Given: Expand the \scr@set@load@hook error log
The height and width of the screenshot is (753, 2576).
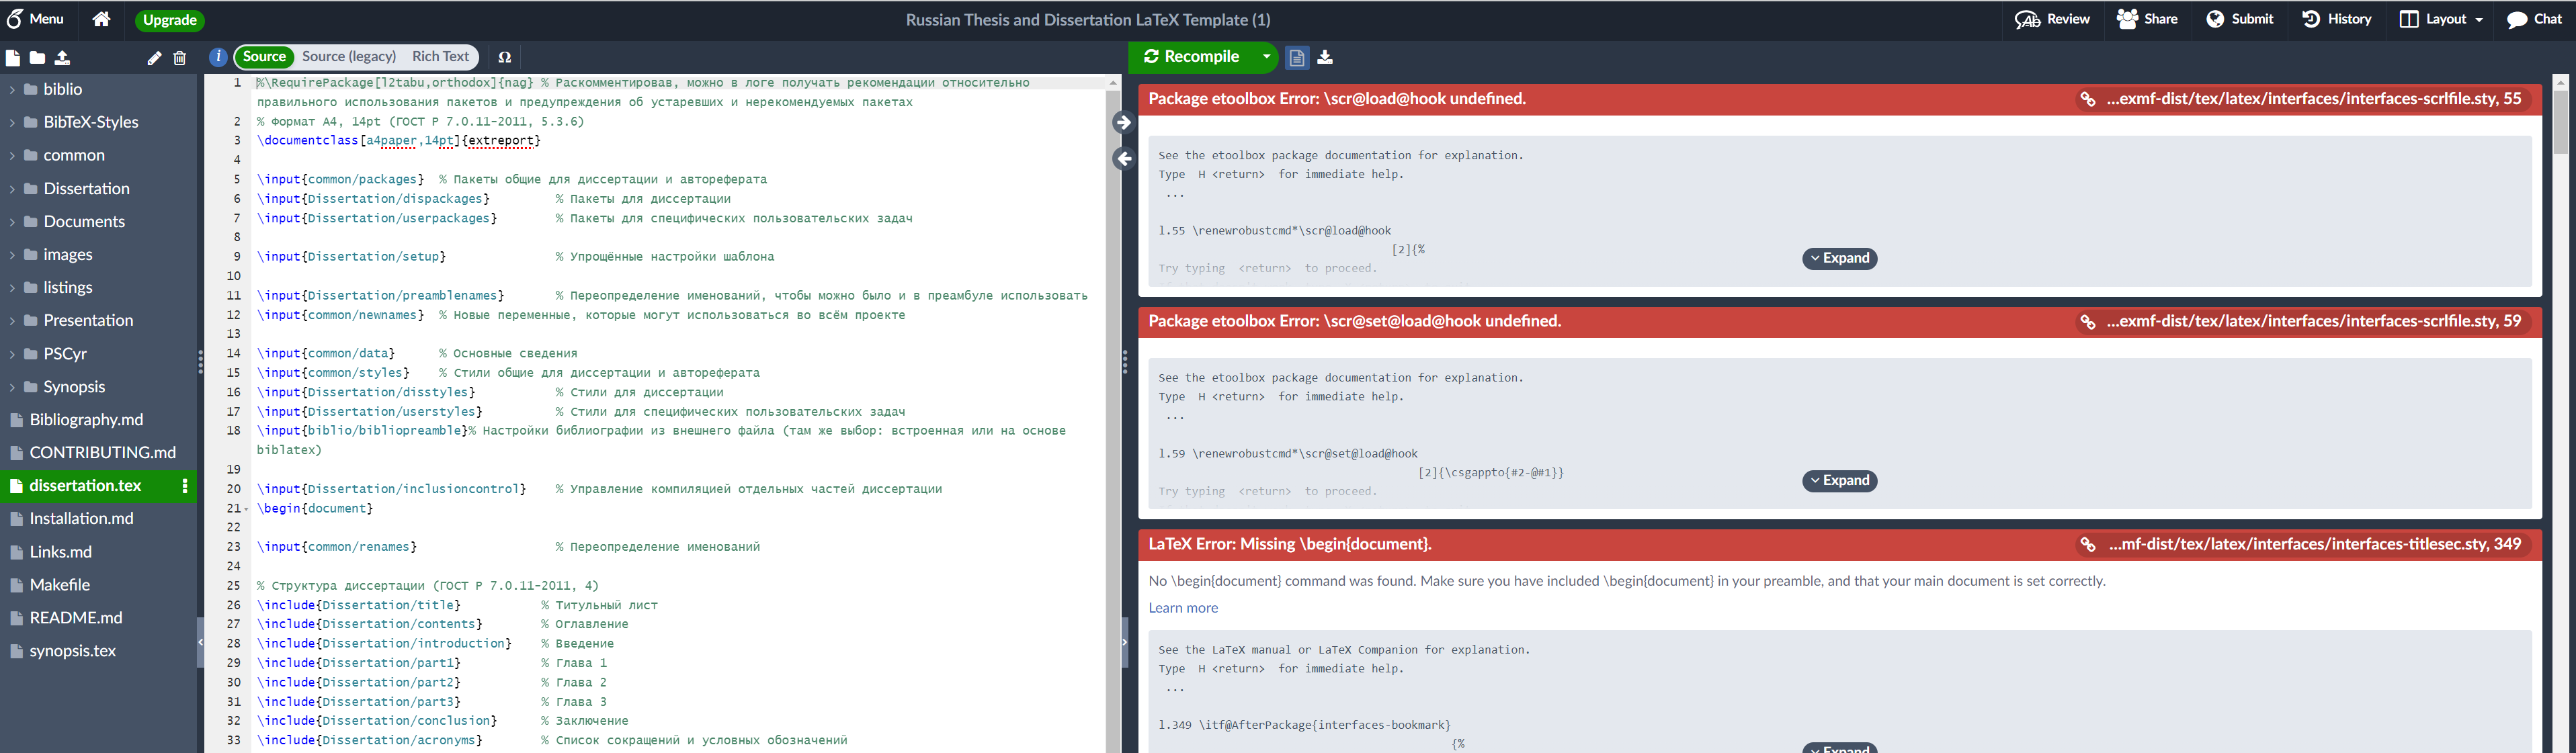Looking at the screenshot, I should (1839, 481).
